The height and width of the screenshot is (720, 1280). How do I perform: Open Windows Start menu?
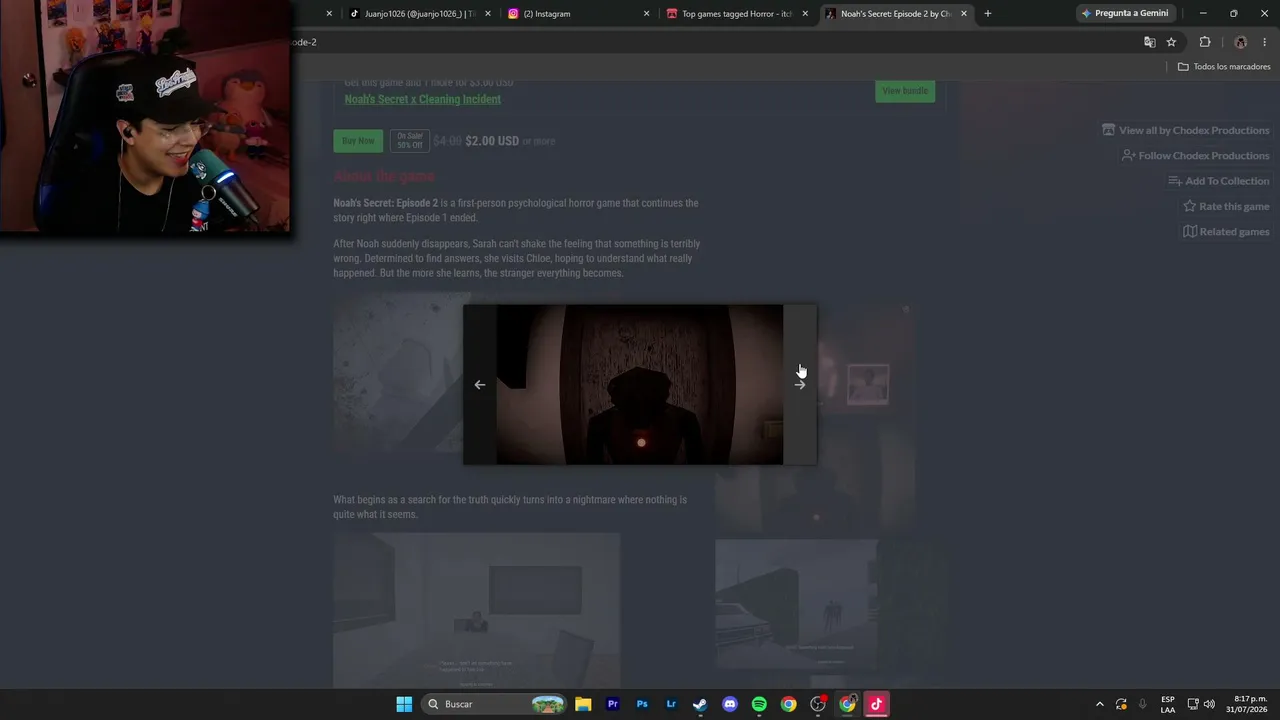pos(404,704)
